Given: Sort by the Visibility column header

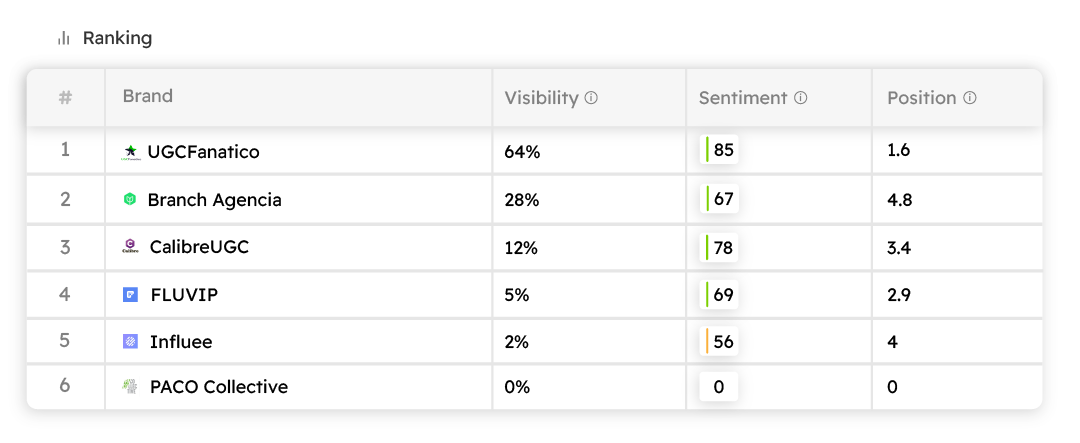Looking at the screenshot, I should pos(541,98).
